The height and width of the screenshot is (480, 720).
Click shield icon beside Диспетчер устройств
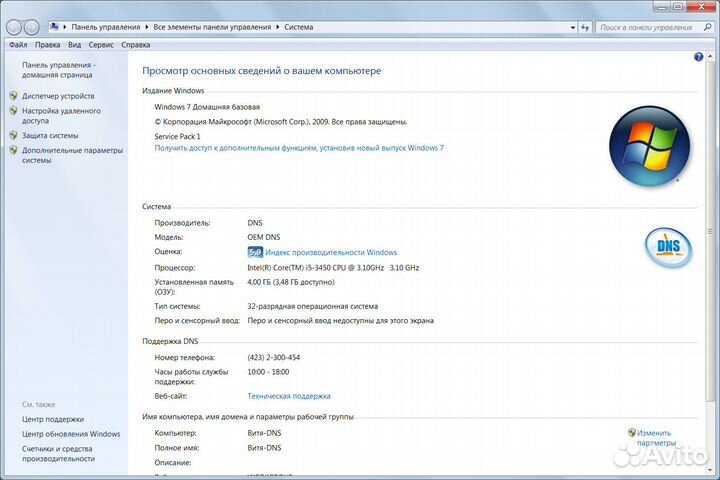pyautogui.click(x=14, y=96)
